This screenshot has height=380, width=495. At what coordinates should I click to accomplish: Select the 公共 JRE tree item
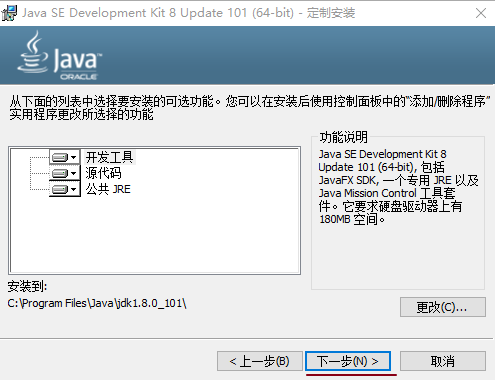(108, 189)
